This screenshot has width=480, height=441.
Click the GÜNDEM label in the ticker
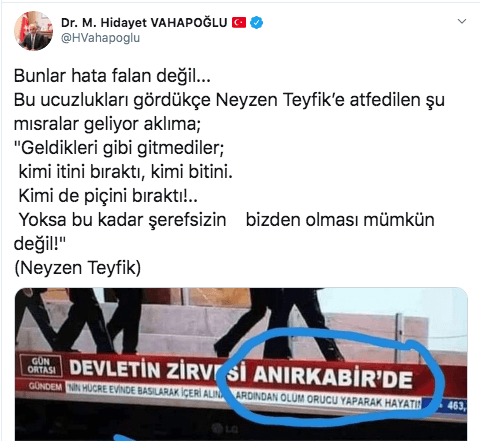coord(46,387)
